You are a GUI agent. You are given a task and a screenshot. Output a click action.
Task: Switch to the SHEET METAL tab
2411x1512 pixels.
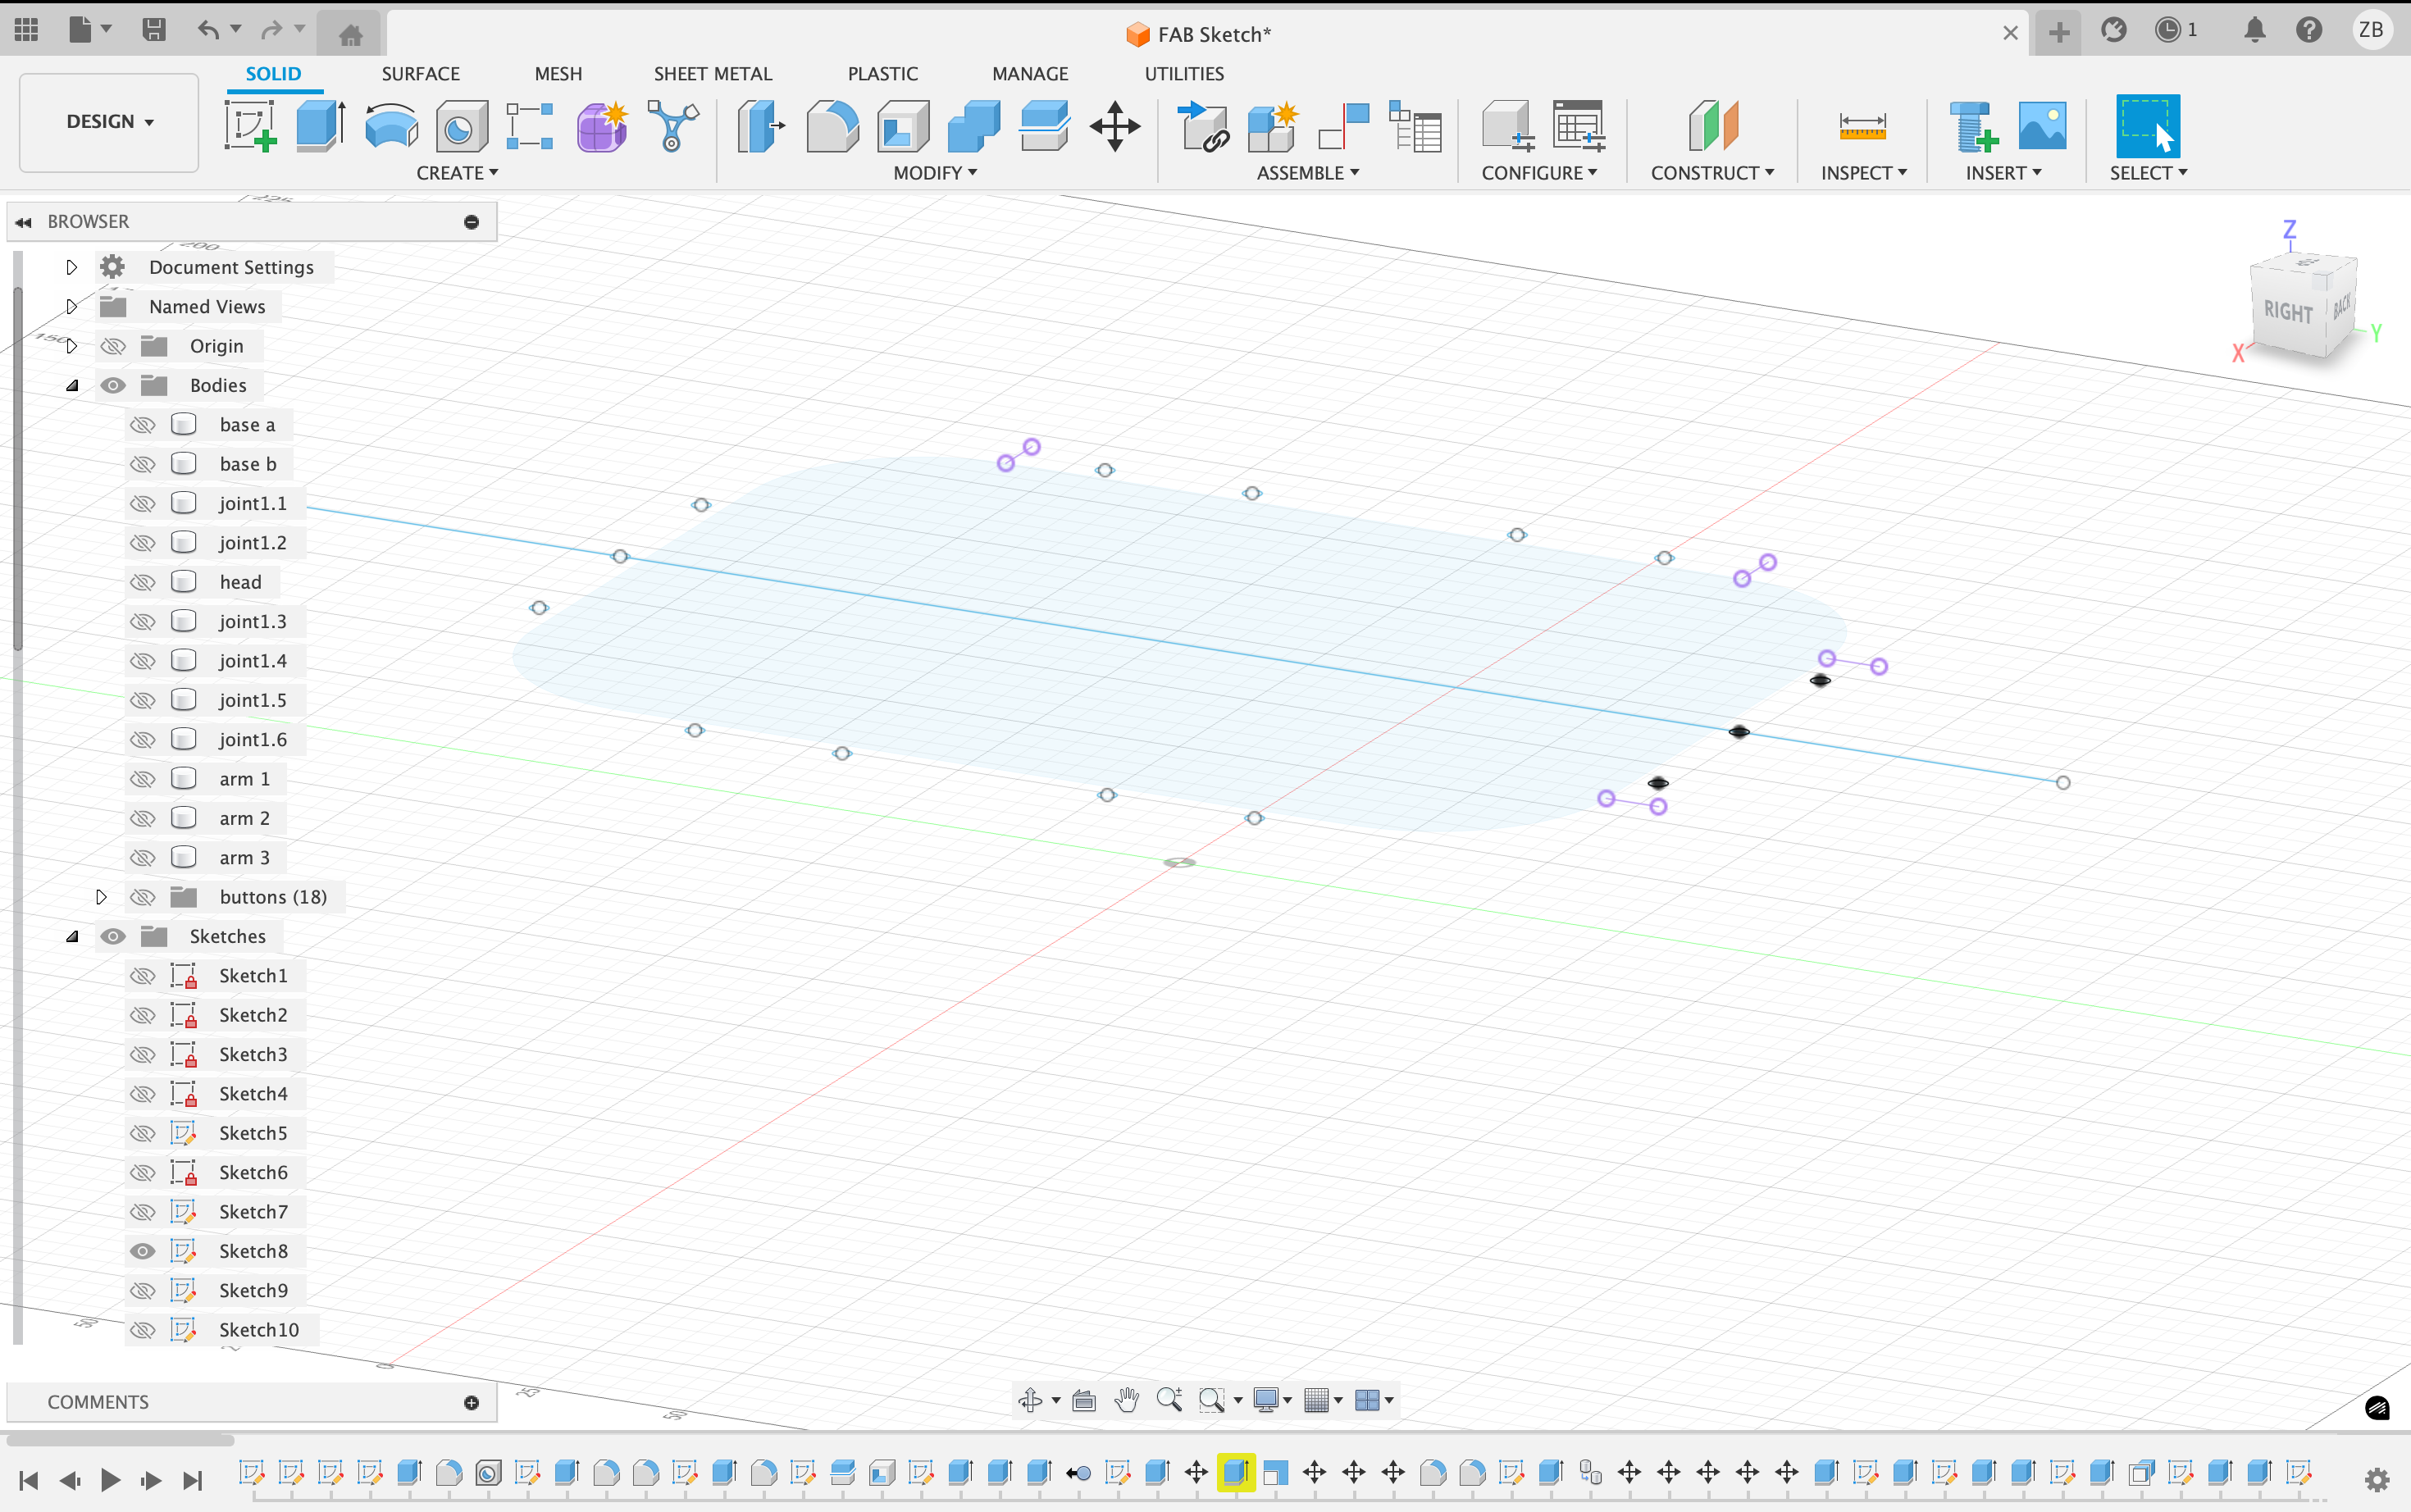[x=712, y=74]
